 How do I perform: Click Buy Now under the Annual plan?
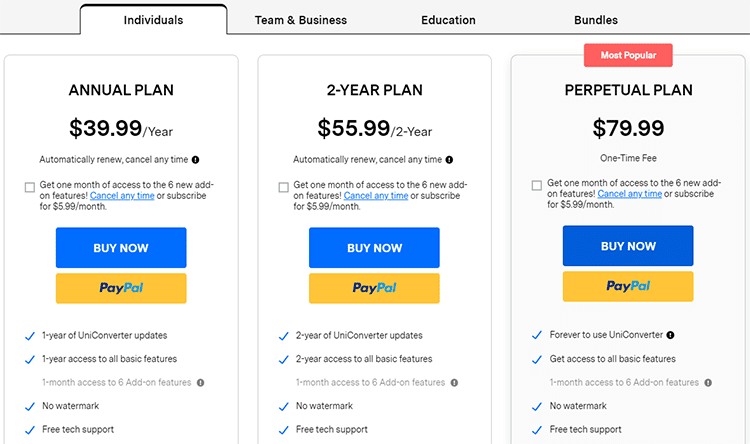pyautogui.click(x=121, y=248)
